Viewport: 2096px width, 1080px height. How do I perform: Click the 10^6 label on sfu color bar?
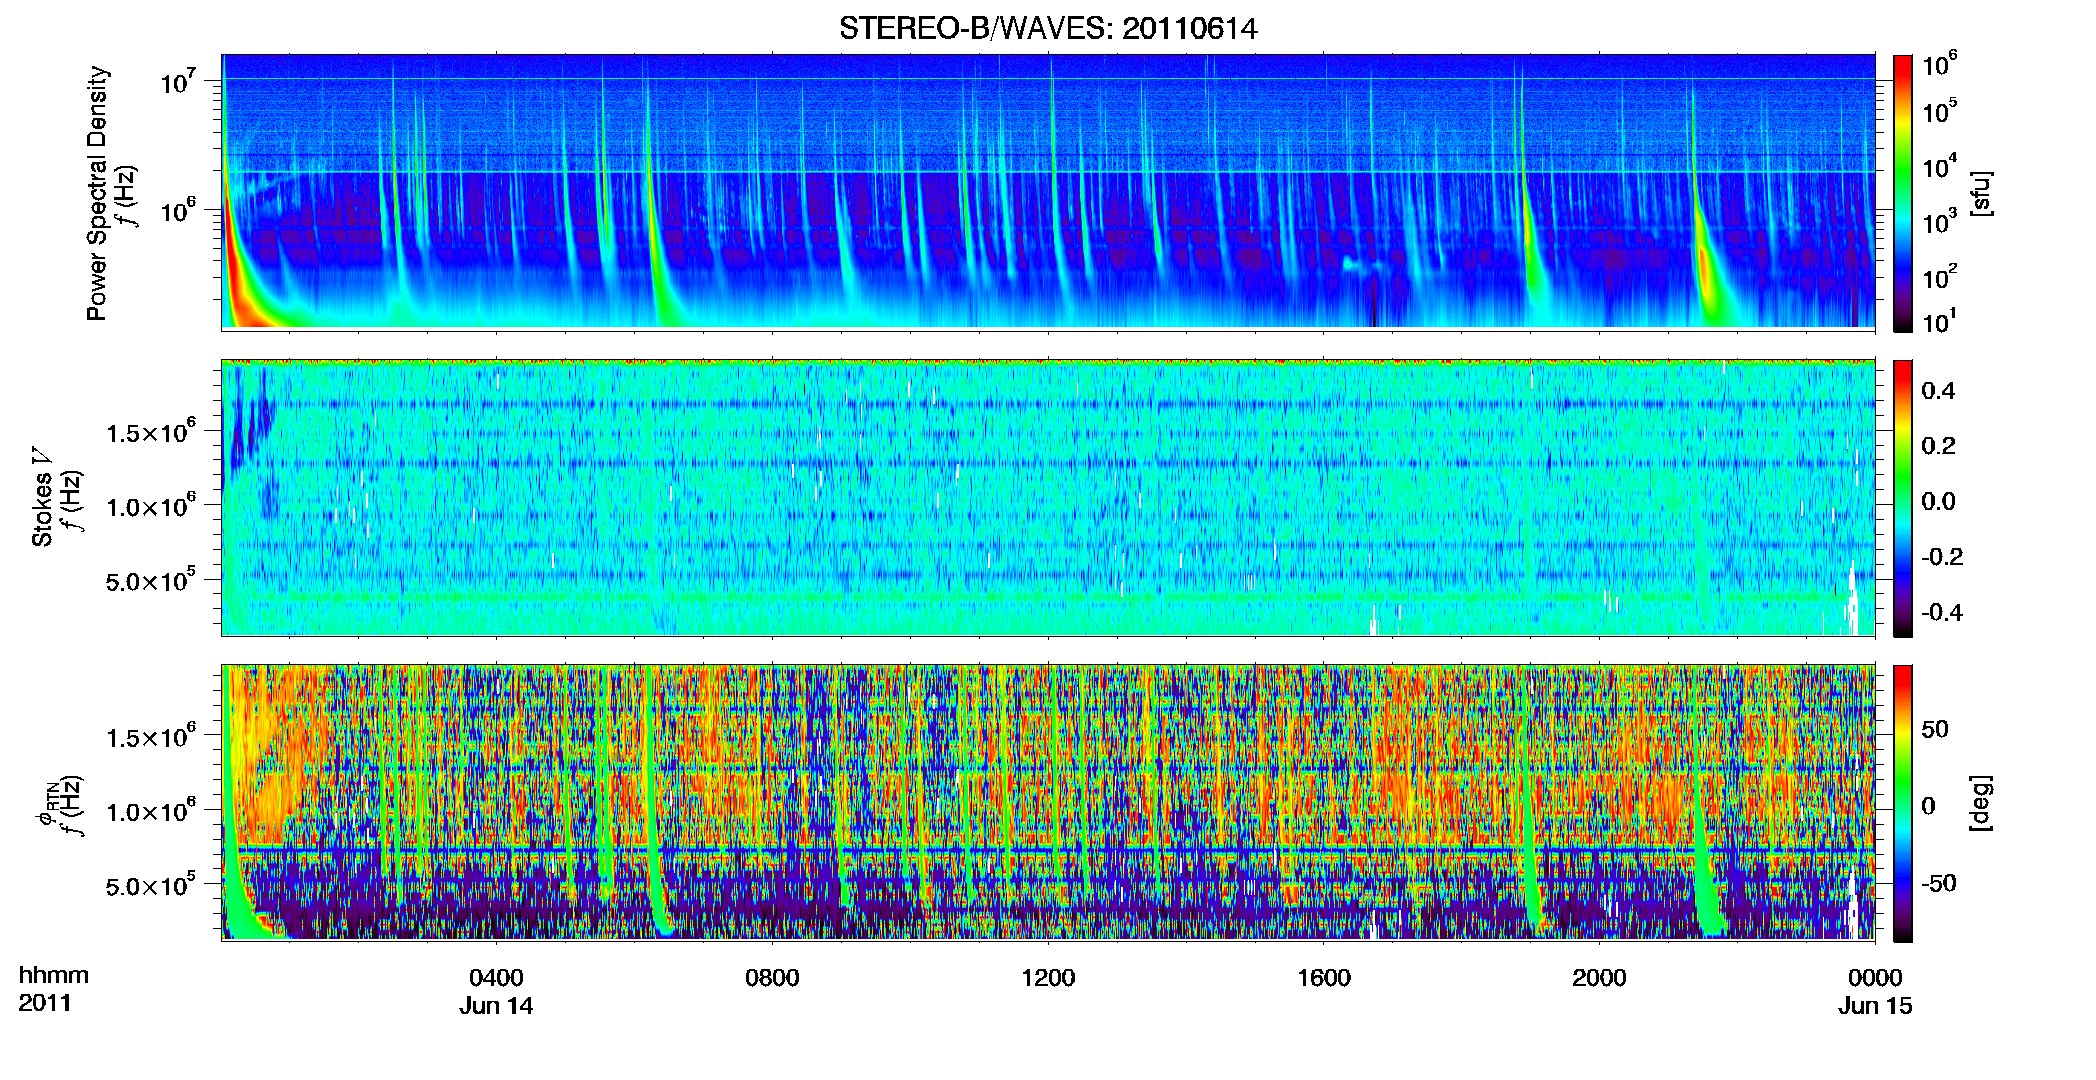pos(1939,64)
